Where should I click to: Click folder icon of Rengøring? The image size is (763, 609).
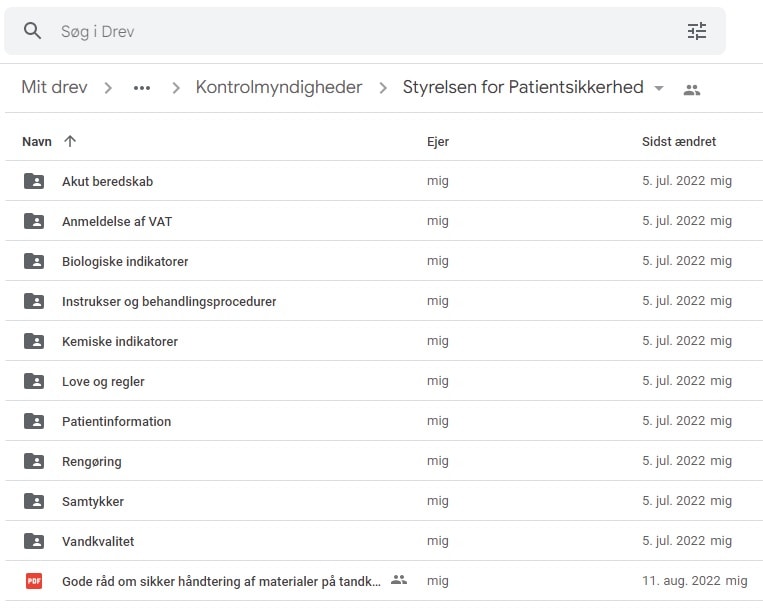[34, 461]
